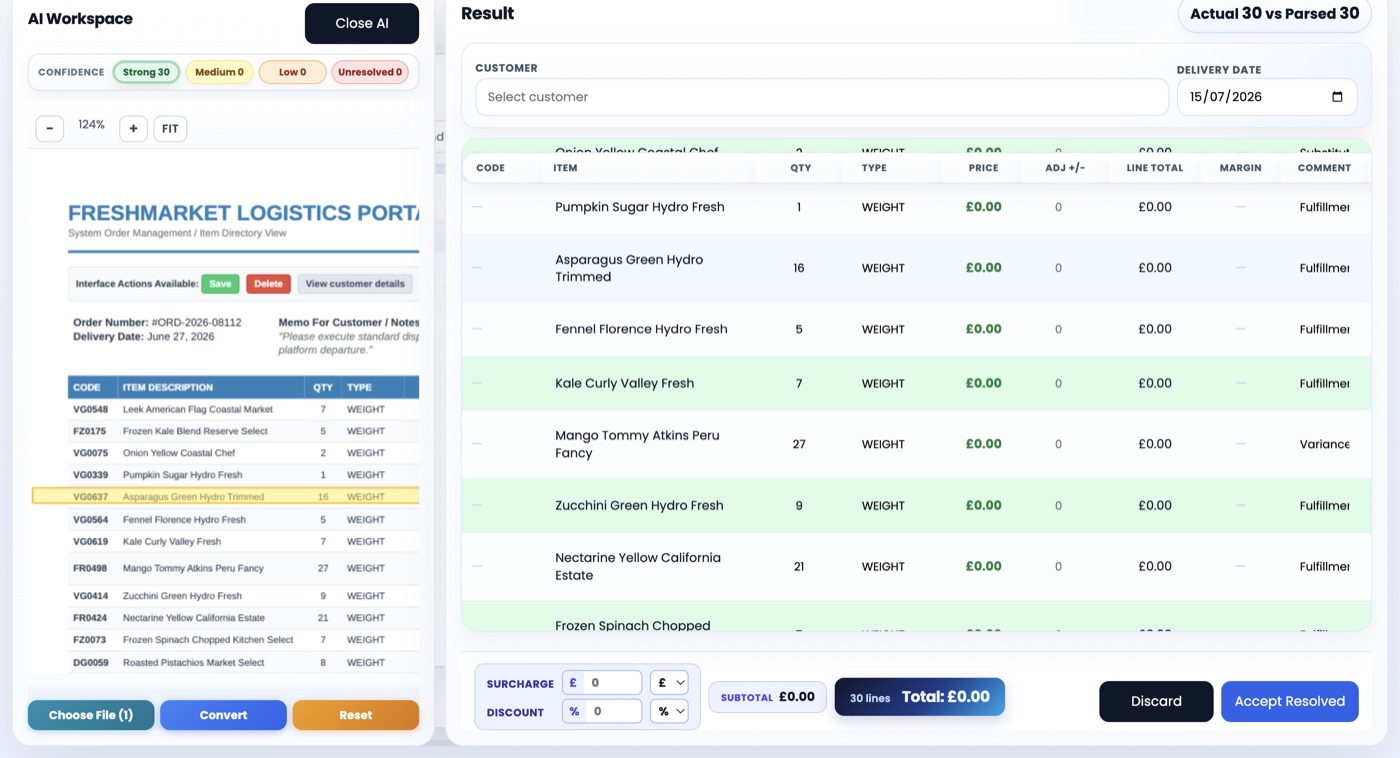The image size is (1400, 758).
Task: Click DG0059 Roasted Pistachios row in preview
Action: coord(243,662)
